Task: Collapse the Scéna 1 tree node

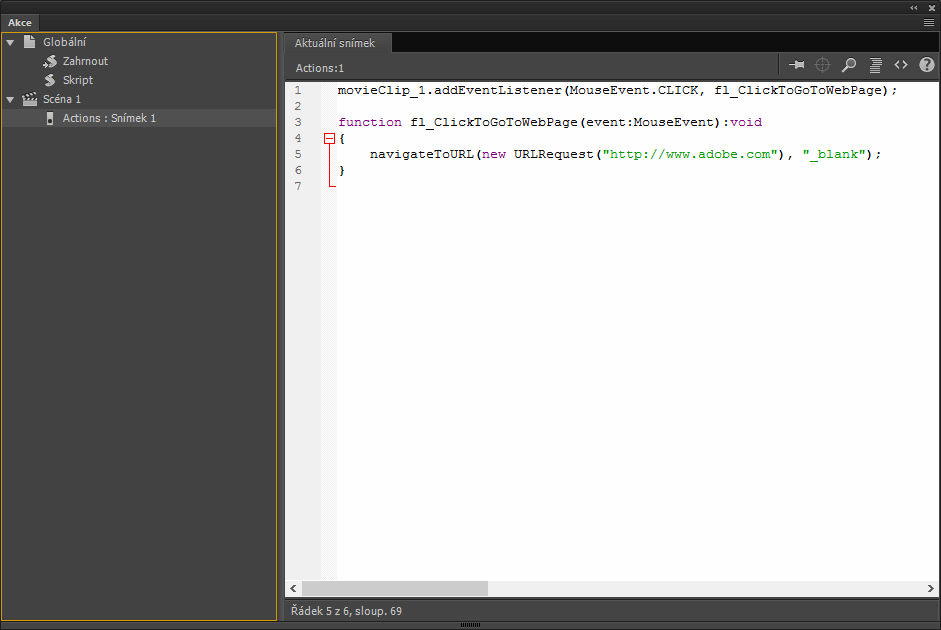Action: (x=10, y=99)
